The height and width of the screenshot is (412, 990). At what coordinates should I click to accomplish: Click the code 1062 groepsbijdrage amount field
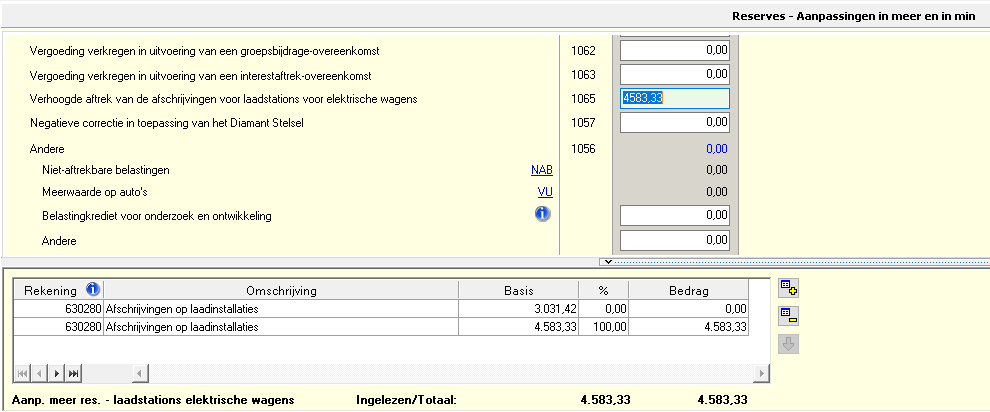click(675, 50)
